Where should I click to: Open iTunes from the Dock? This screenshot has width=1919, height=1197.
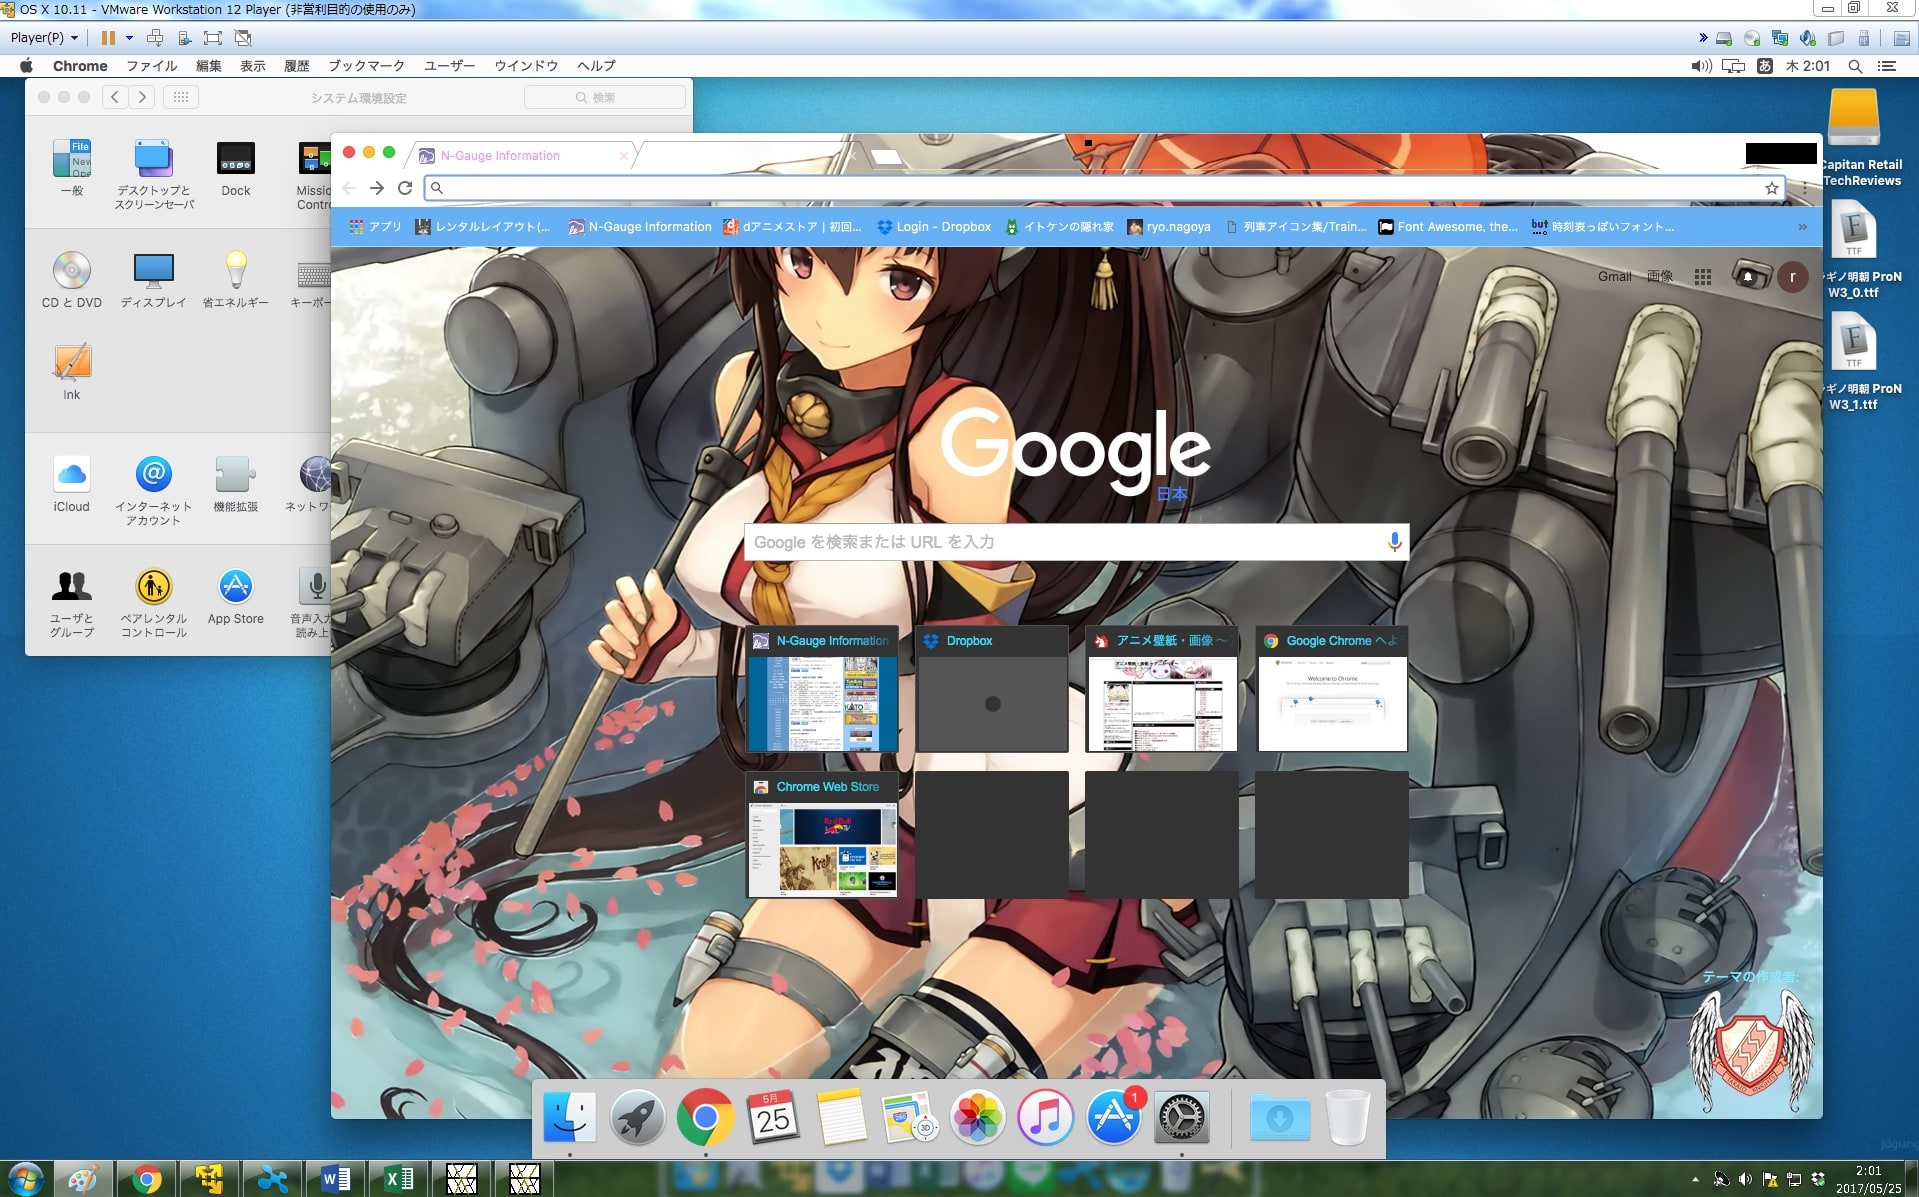pyautogui.click(x=1045, y=1117)
